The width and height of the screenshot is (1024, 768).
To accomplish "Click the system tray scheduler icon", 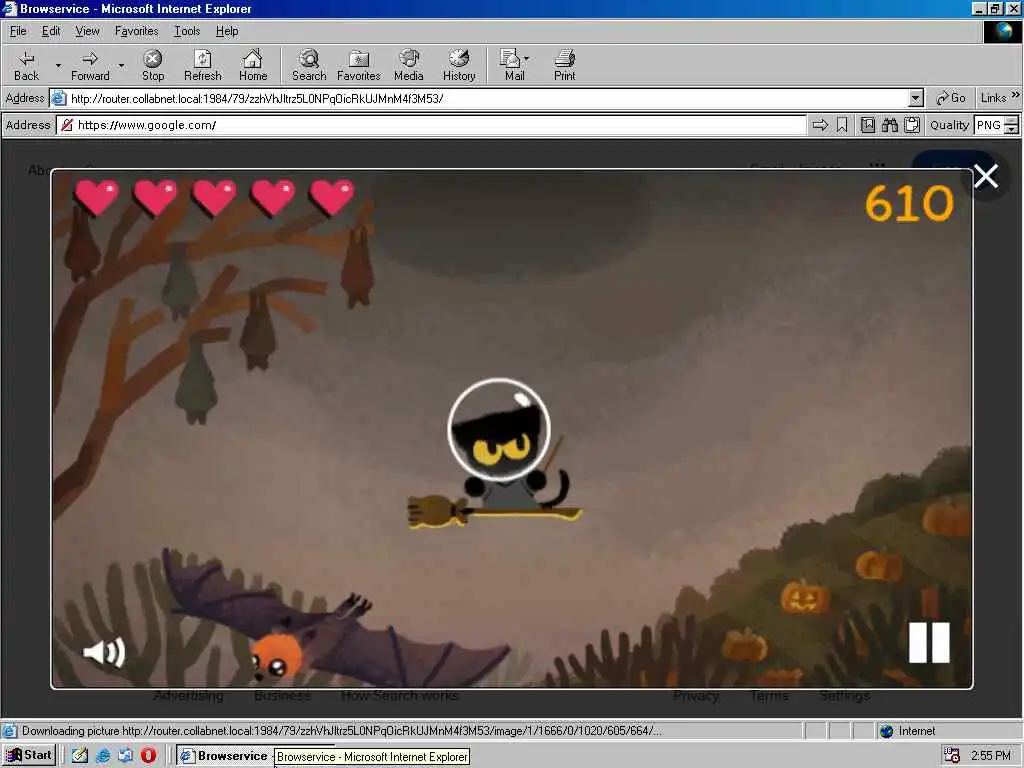I will (x=952, y=756).
